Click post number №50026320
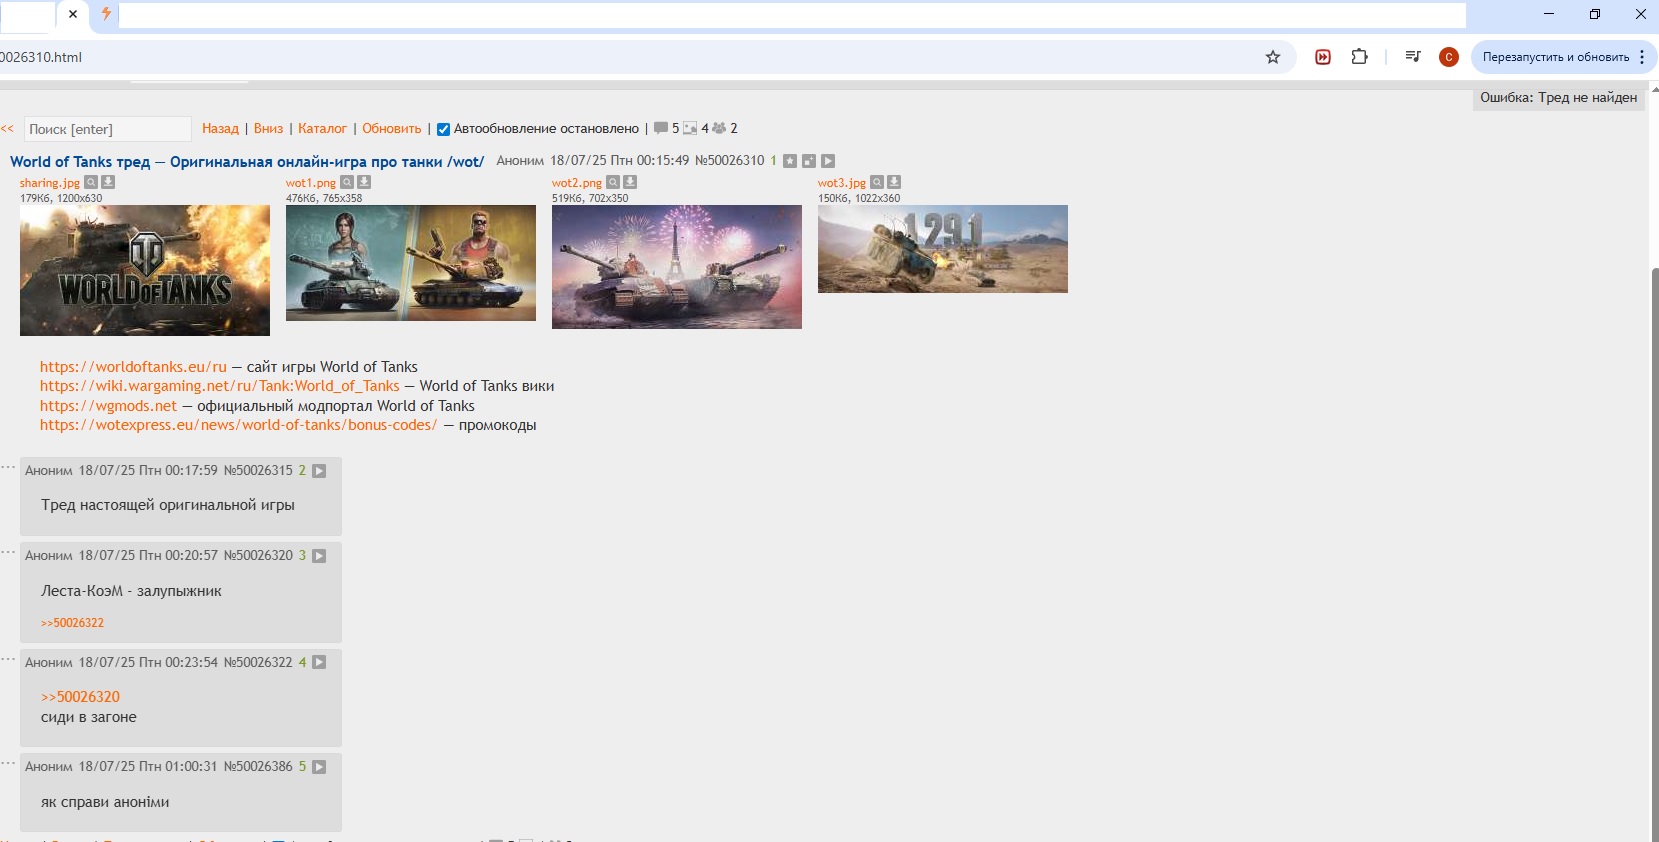The image size is (1659, 842). (258, 555)
